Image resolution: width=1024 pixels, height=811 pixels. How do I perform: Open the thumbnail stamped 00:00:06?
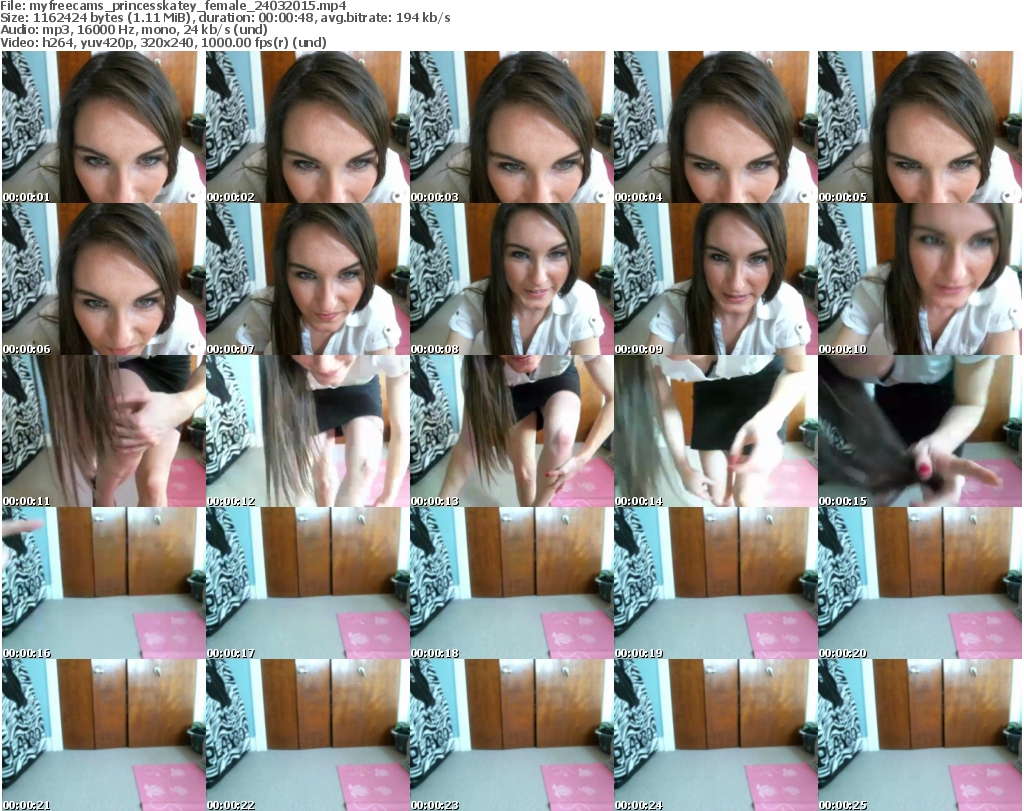coord(104,279)
